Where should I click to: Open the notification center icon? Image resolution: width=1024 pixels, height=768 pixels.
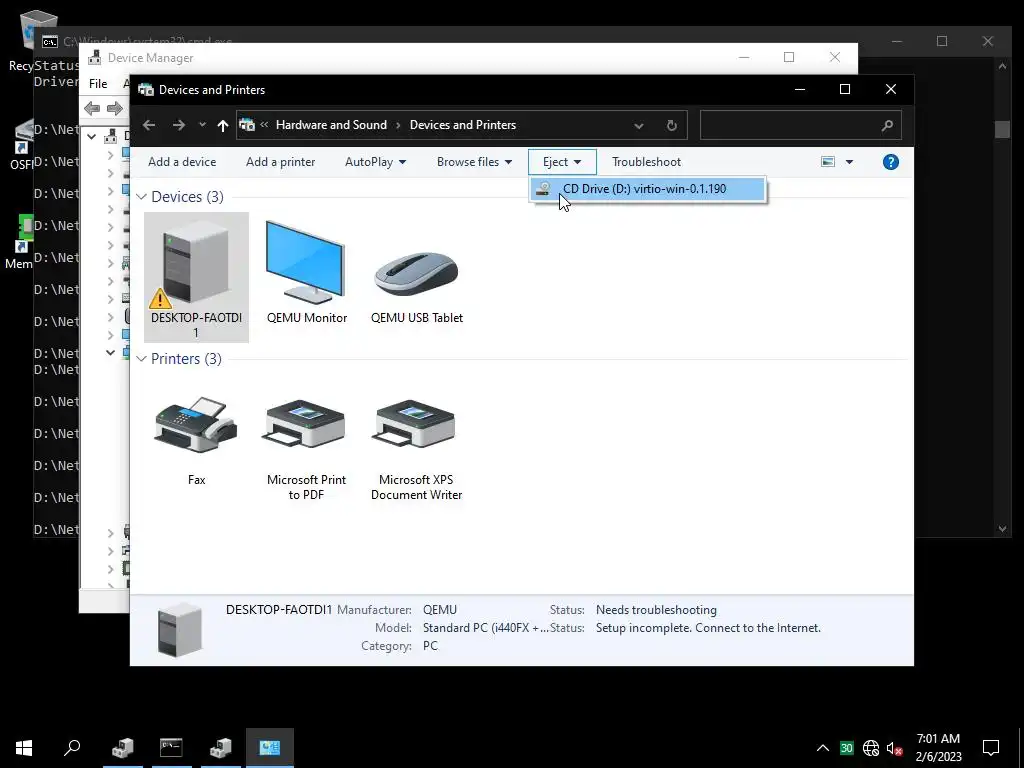991,748
